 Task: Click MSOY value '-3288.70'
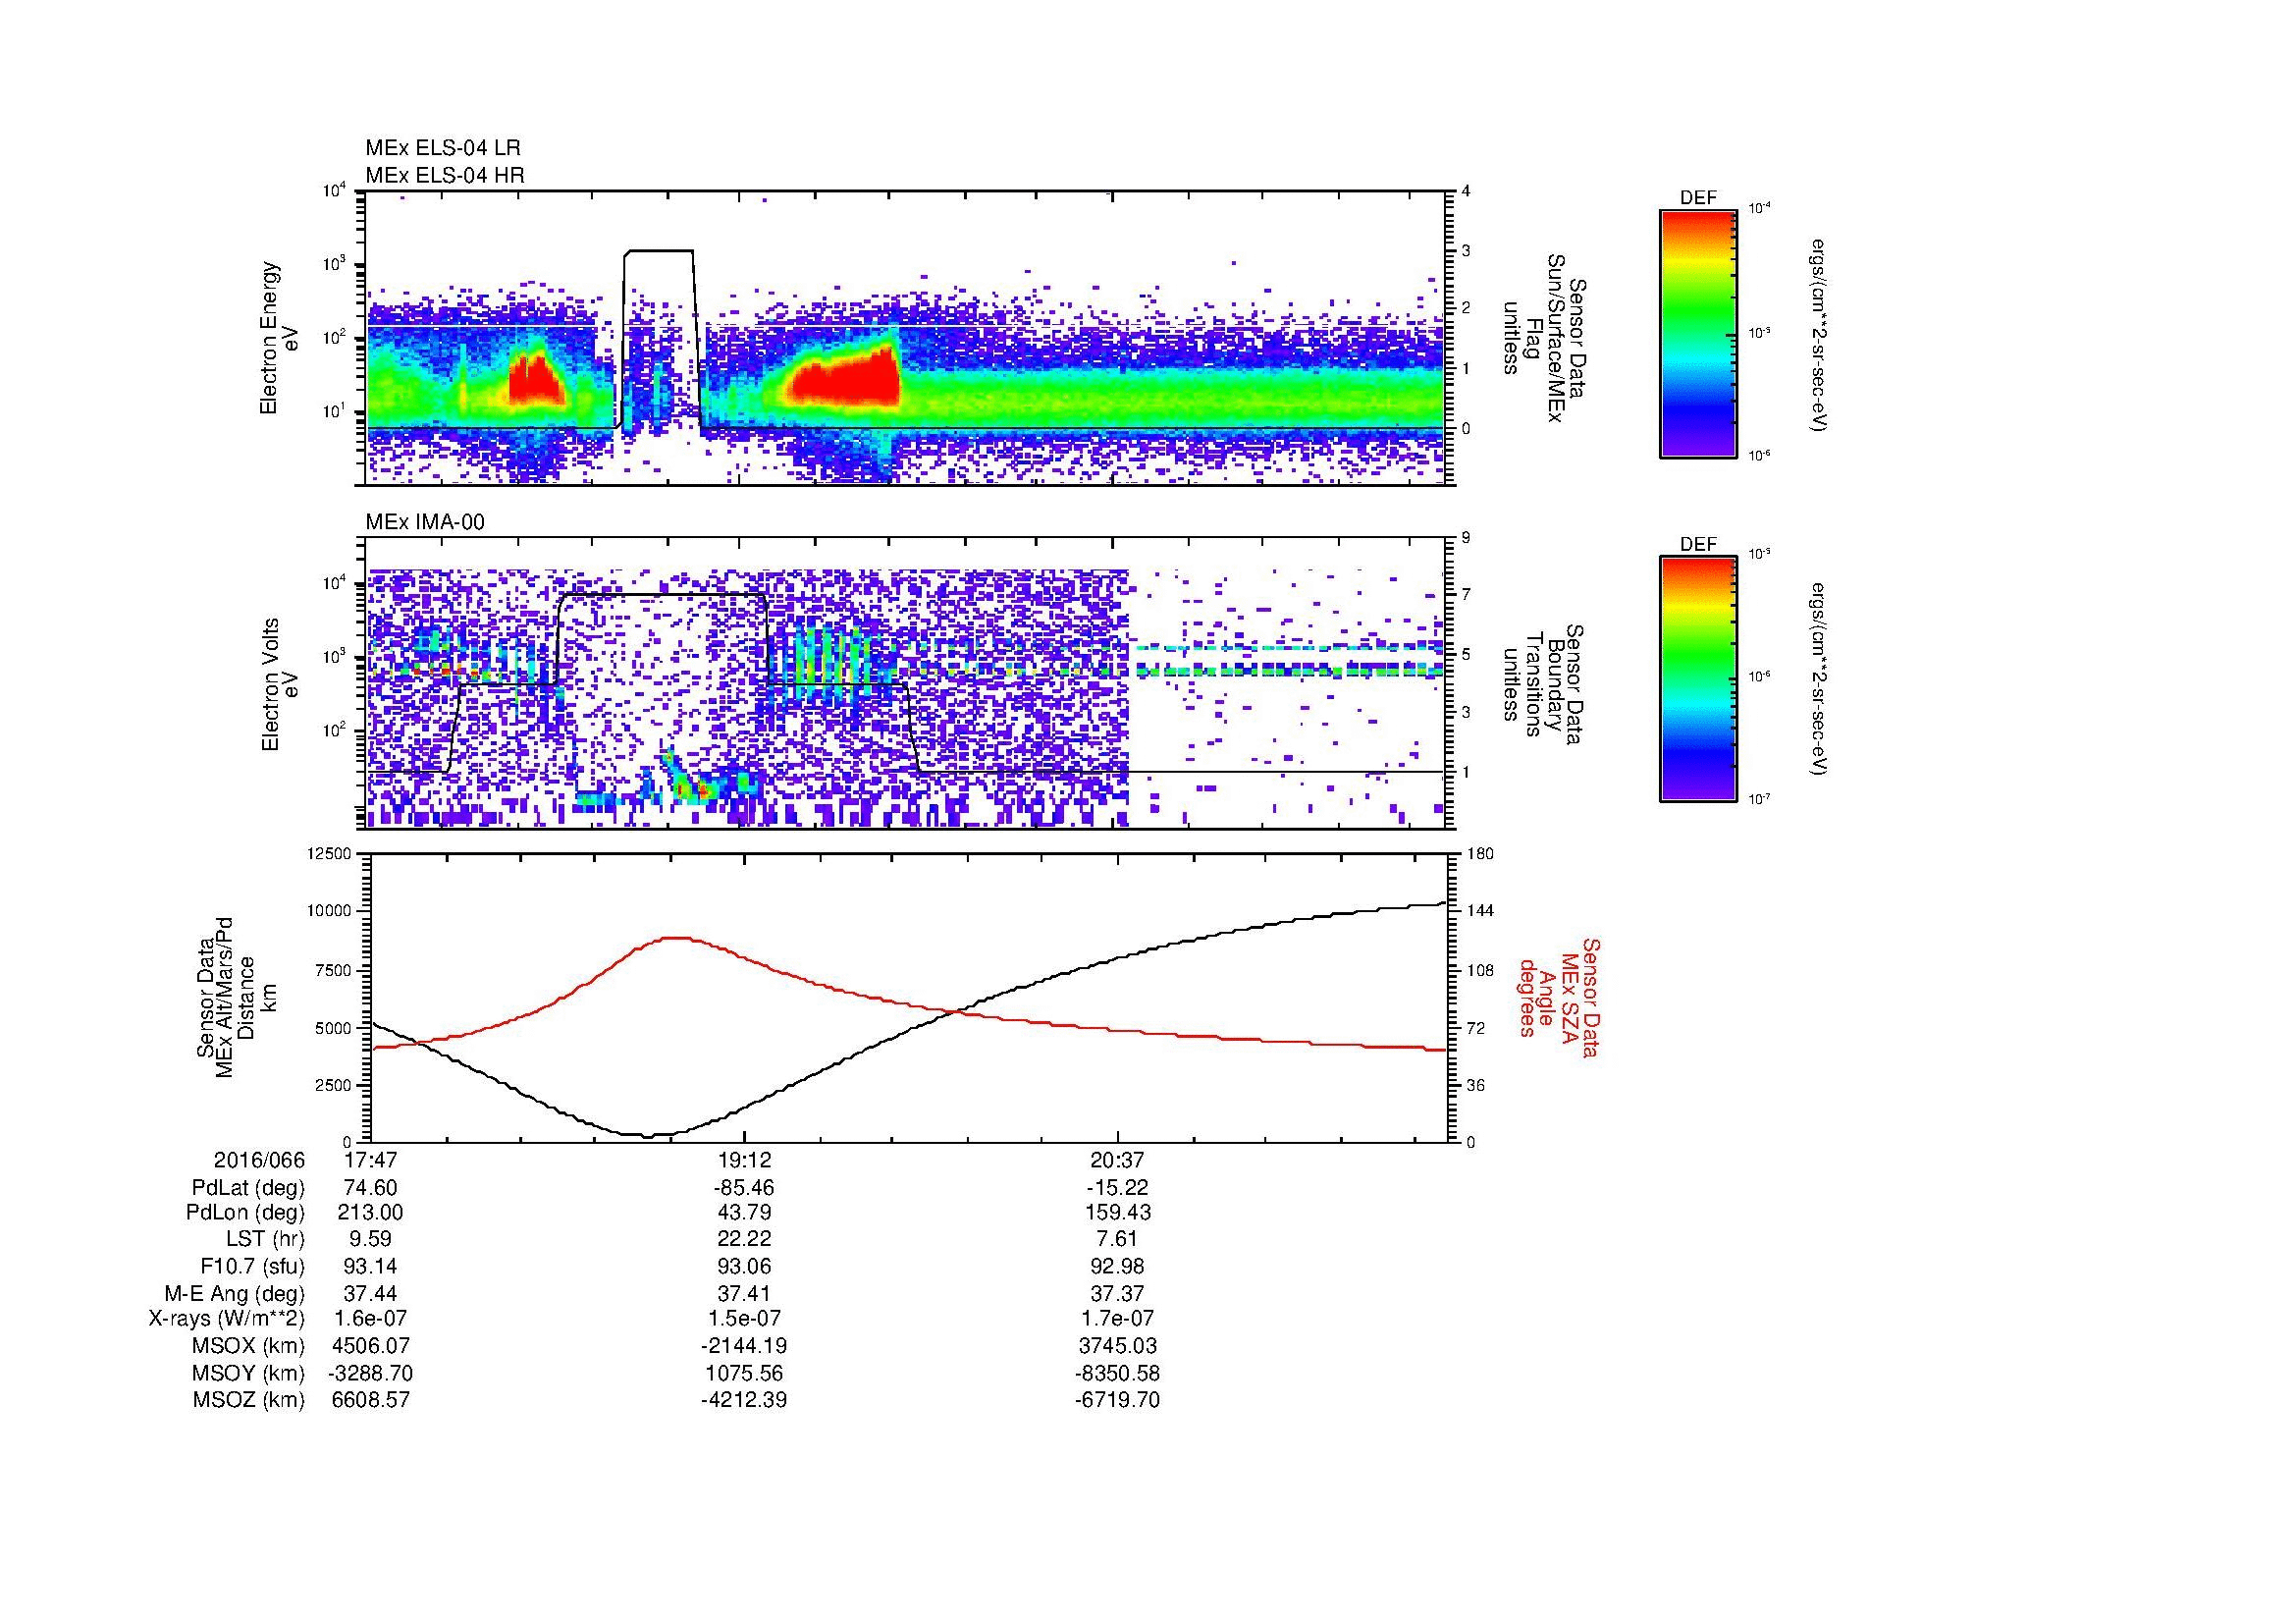371,1373
